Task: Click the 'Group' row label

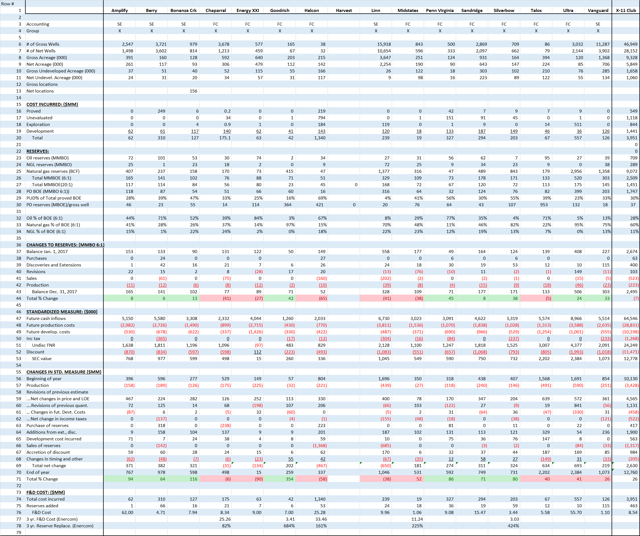Action: tap(33, 31)
